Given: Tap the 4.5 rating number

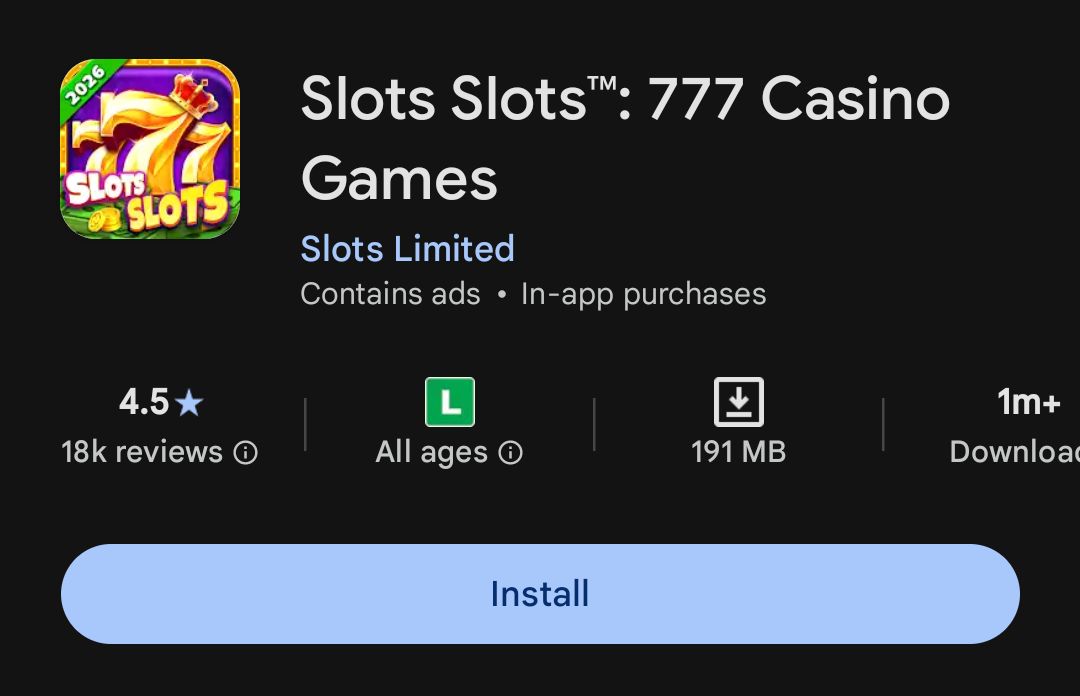Looking at the screenshot, I should coord(144,402).
